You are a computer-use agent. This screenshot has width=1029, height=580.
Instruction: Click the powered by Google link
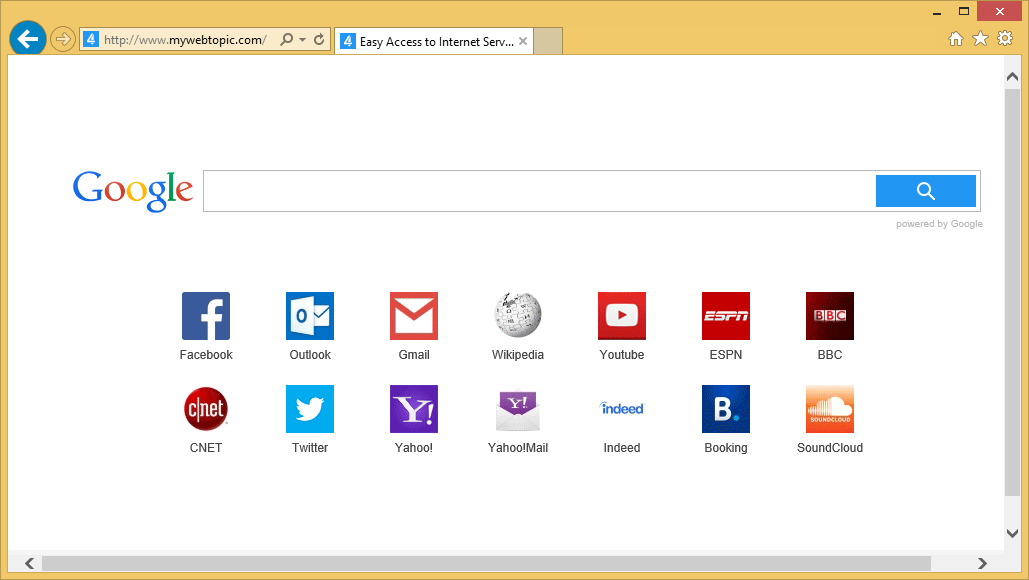coord(939,223)
